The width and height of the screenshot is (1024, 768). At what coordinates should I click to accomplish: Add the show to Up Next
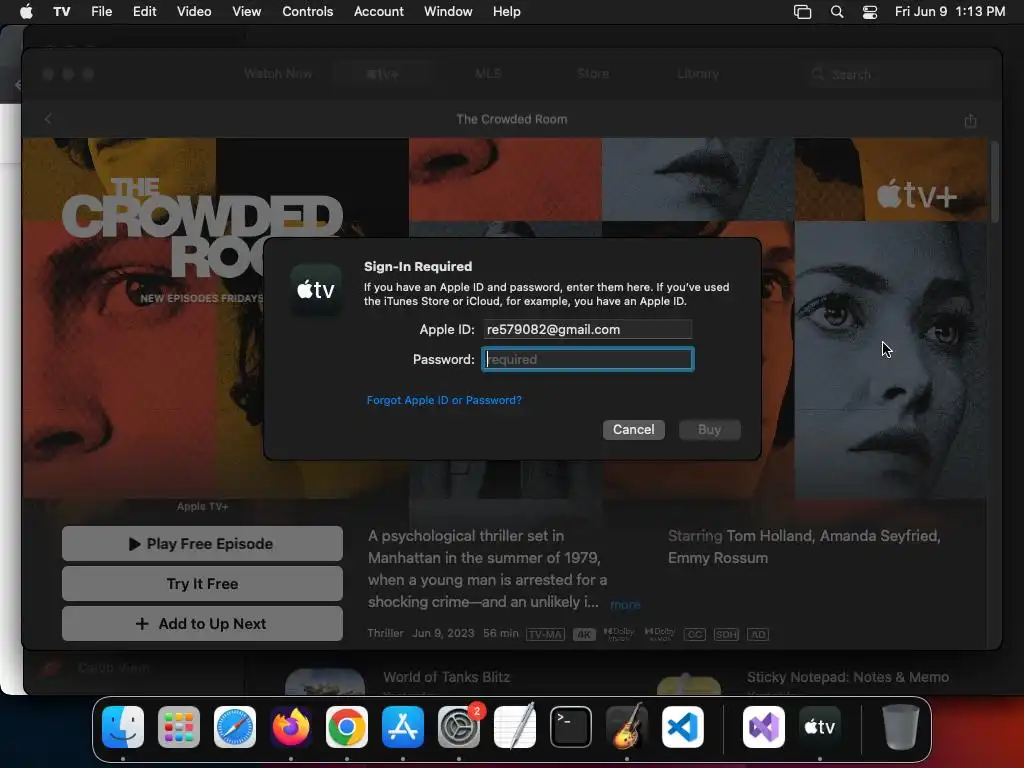[x=202, y=624]
